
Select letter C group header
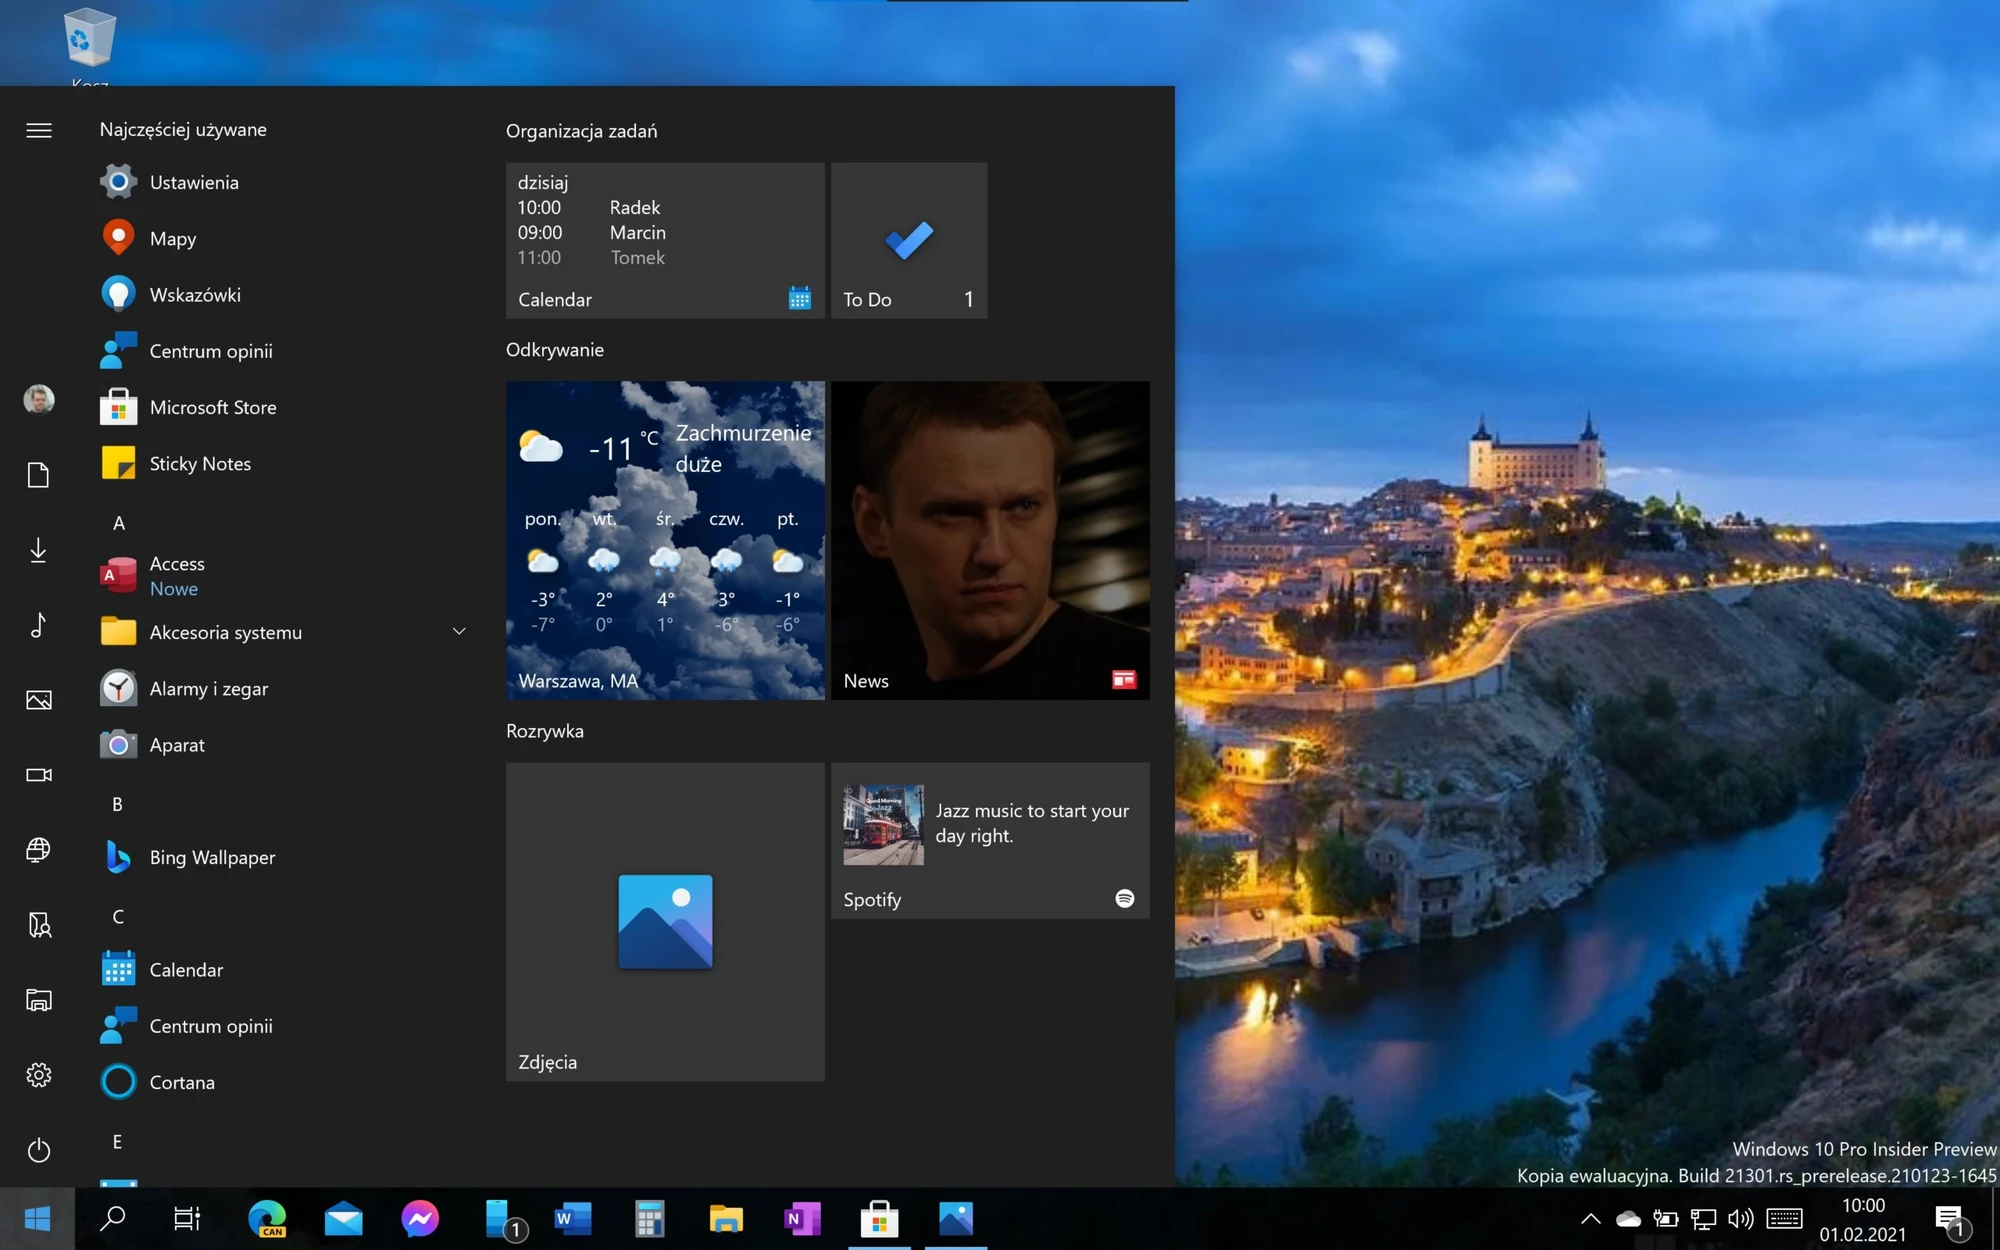[x=118, y=916]
